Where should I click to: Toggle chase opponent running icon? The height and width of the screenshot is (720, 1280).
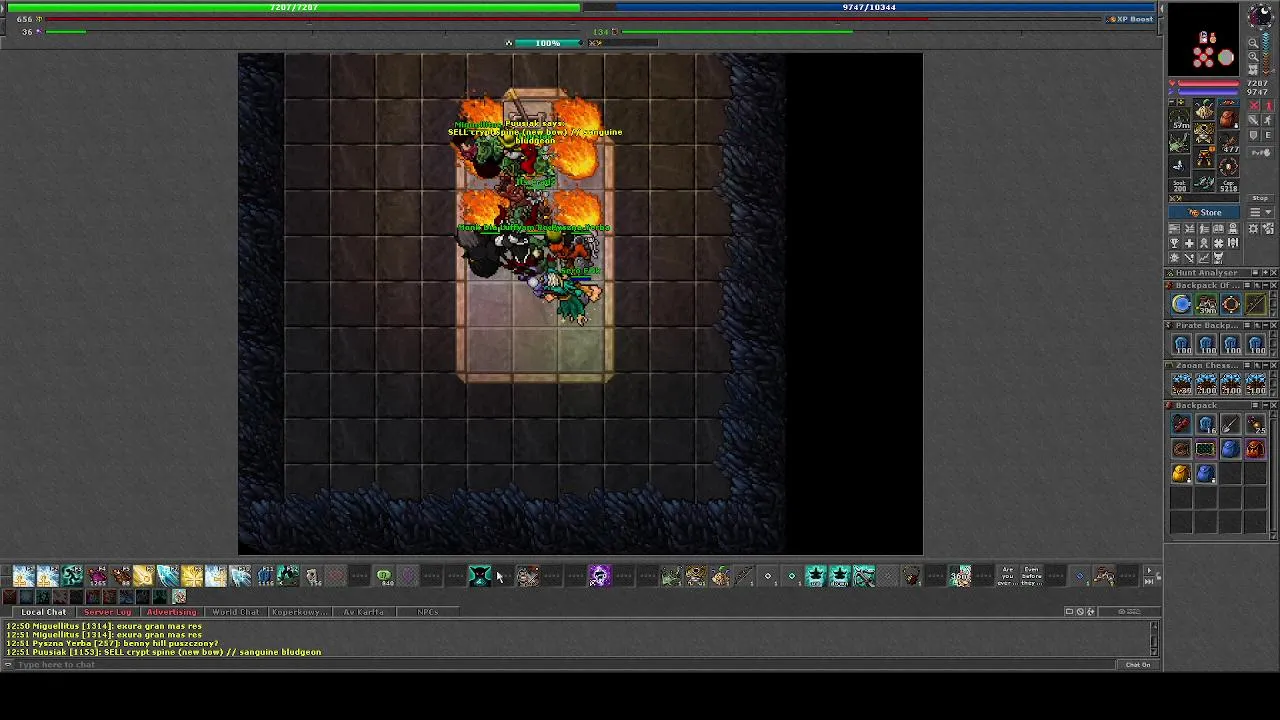(1268, 120)
